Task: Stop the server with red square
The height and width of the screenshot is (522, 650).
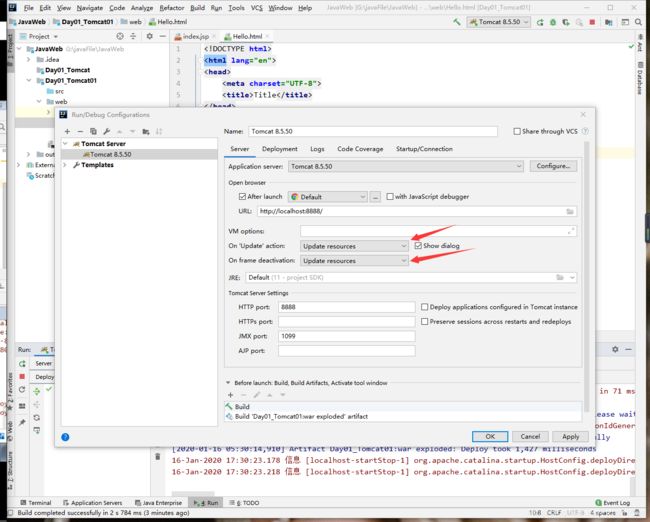Action: tap(592, 22)
